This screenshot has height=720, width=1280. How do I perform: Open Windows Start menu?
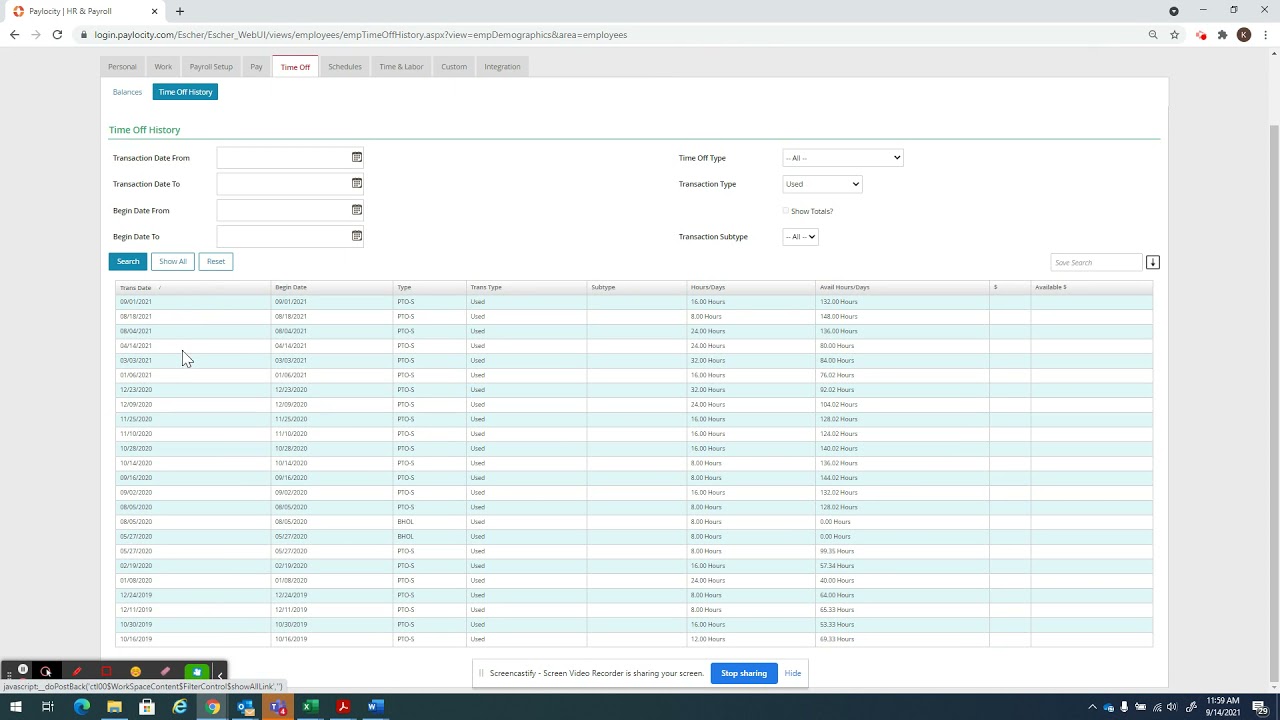pyautogui.click(x=15, y=707)
